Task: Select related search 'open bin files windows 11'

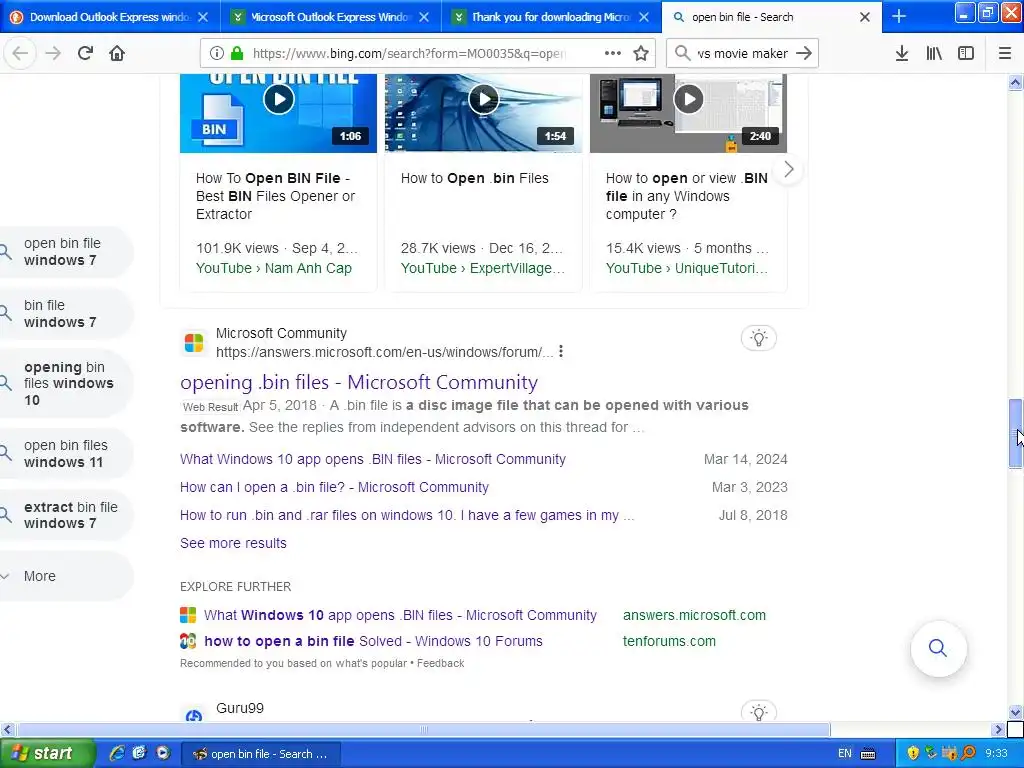Action: point(65,453)
